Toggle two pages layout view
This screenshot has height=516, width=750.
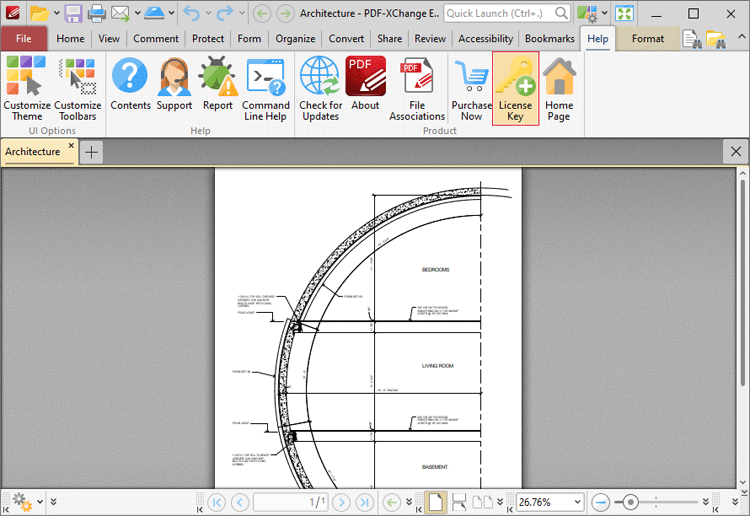coord(483,502)
